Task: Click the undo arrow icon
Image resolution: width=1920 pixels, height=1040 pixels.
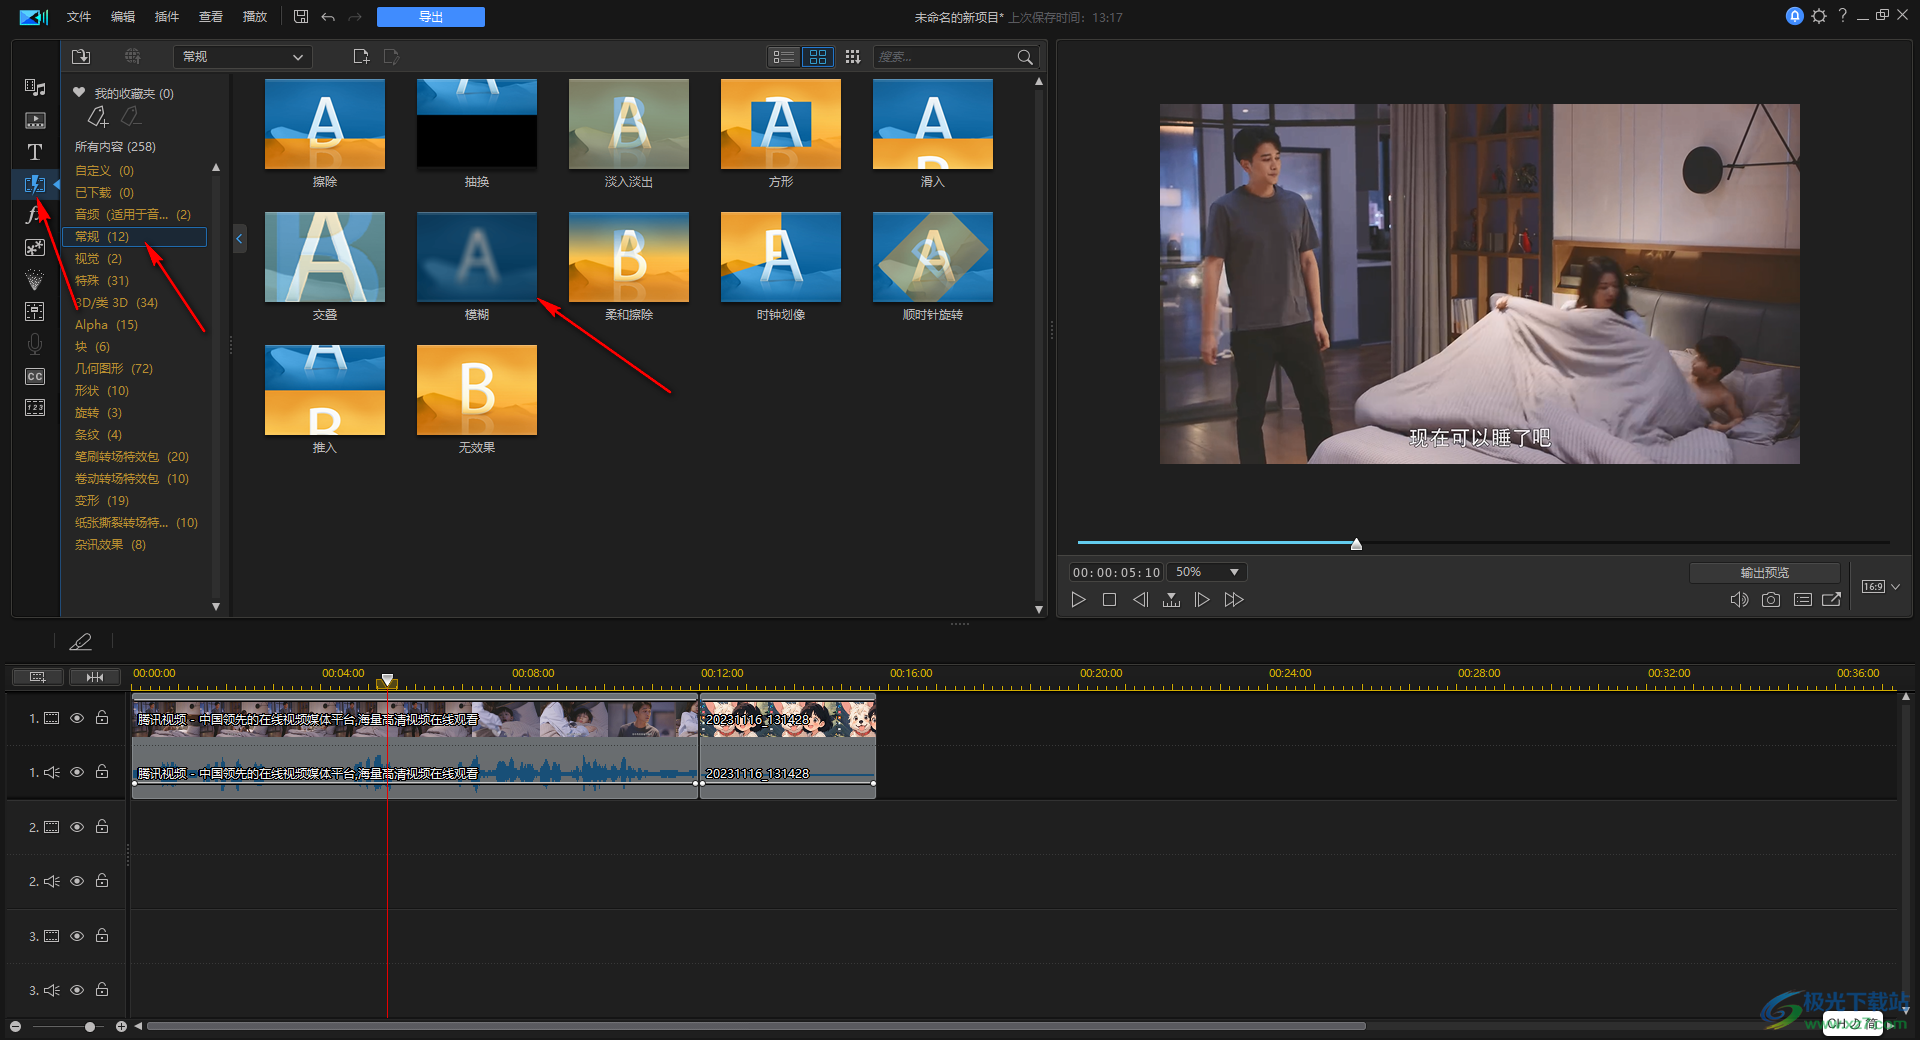Action: coord(328,17)
